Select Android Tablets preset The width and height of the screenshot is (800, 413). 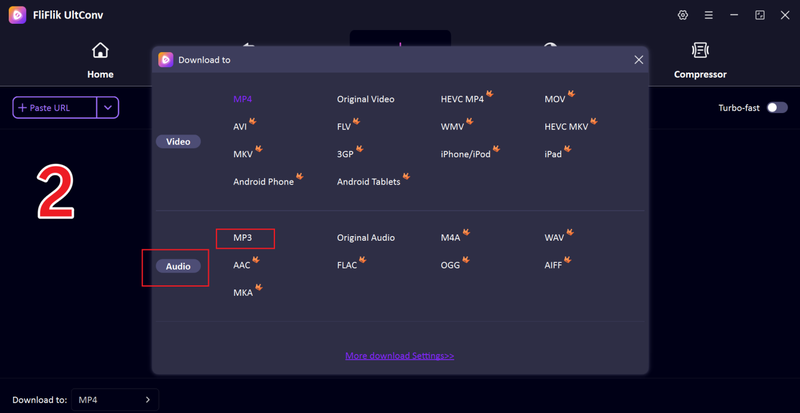(369, 182)
